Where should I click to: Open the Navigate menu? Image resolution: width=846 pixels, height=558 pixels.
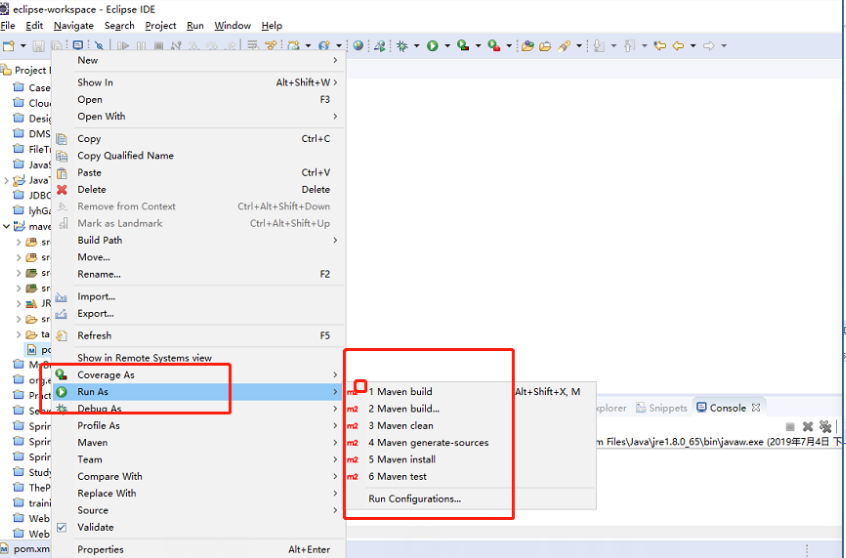point(73,25)
